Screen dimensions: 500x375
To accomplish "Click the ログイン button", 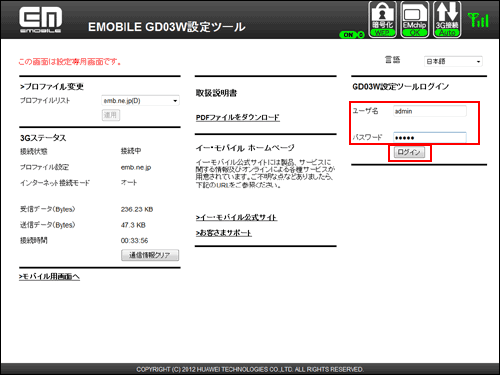I will coord(409,152).
